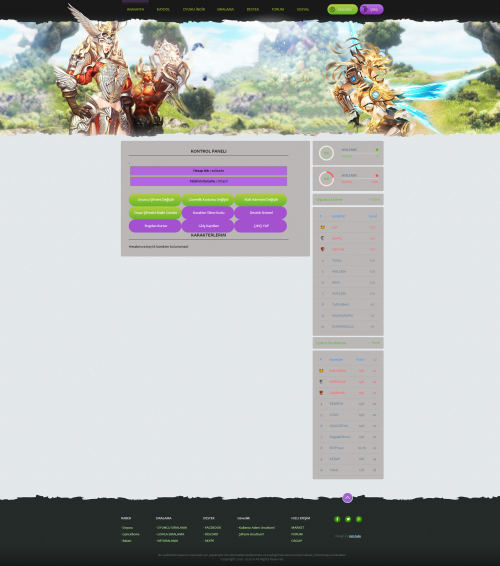The height and width of the screenshot is (566, 500).
Task: Open the SIRALAMA menu item
Action: pyautogui.click(x=225, y=9)
